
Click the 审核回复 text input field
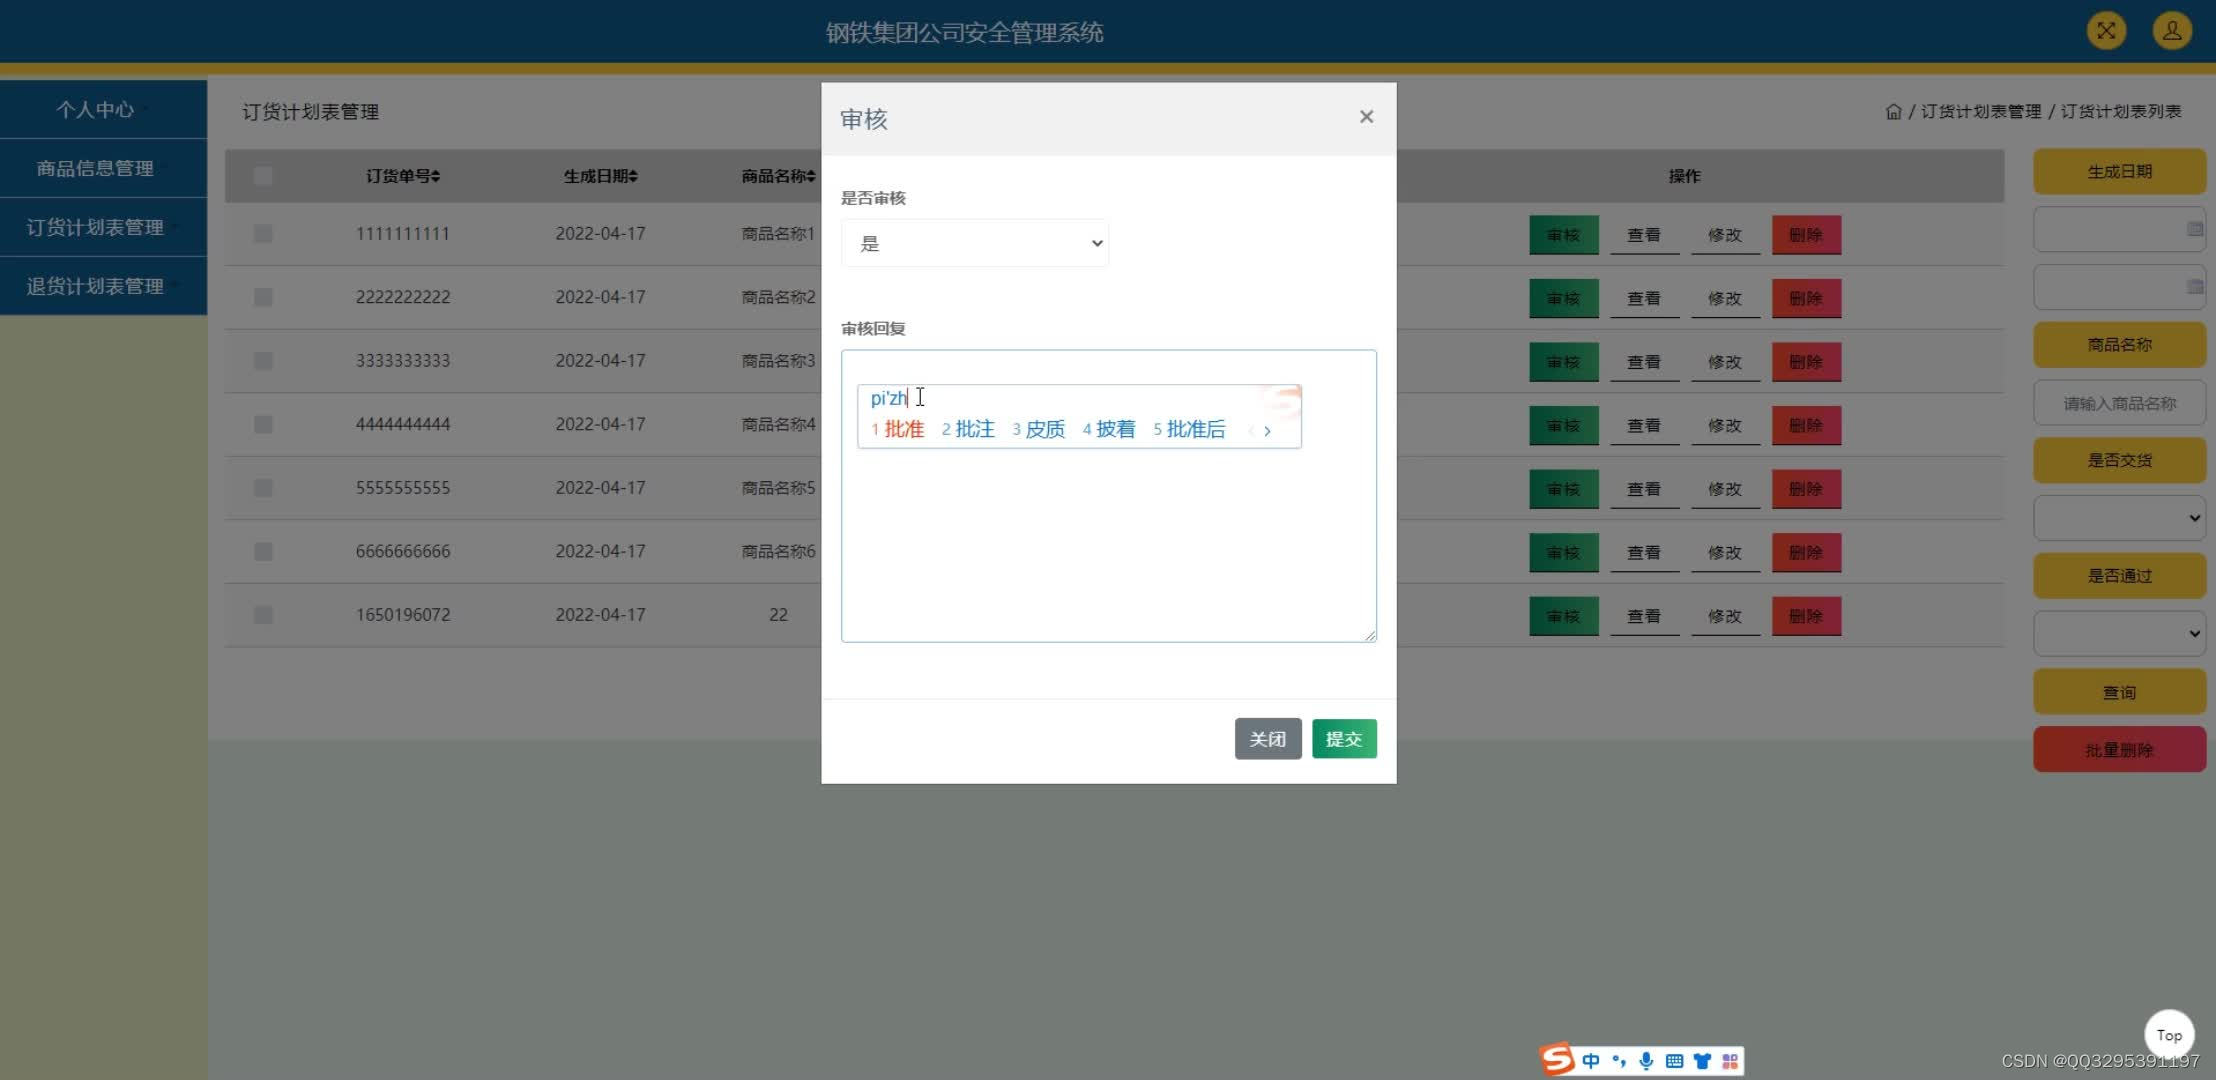click(x=1108, y=495)
